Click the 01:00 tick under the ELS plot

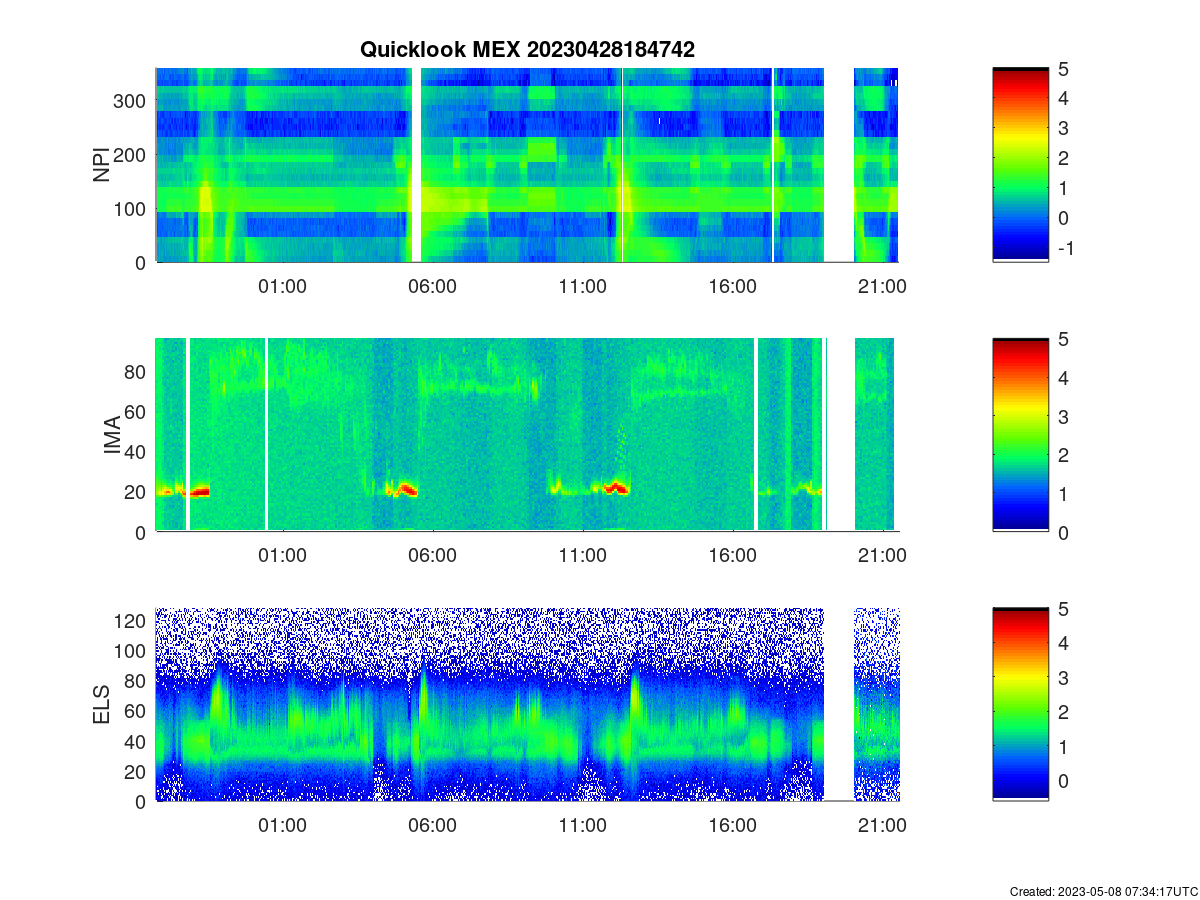282,826
